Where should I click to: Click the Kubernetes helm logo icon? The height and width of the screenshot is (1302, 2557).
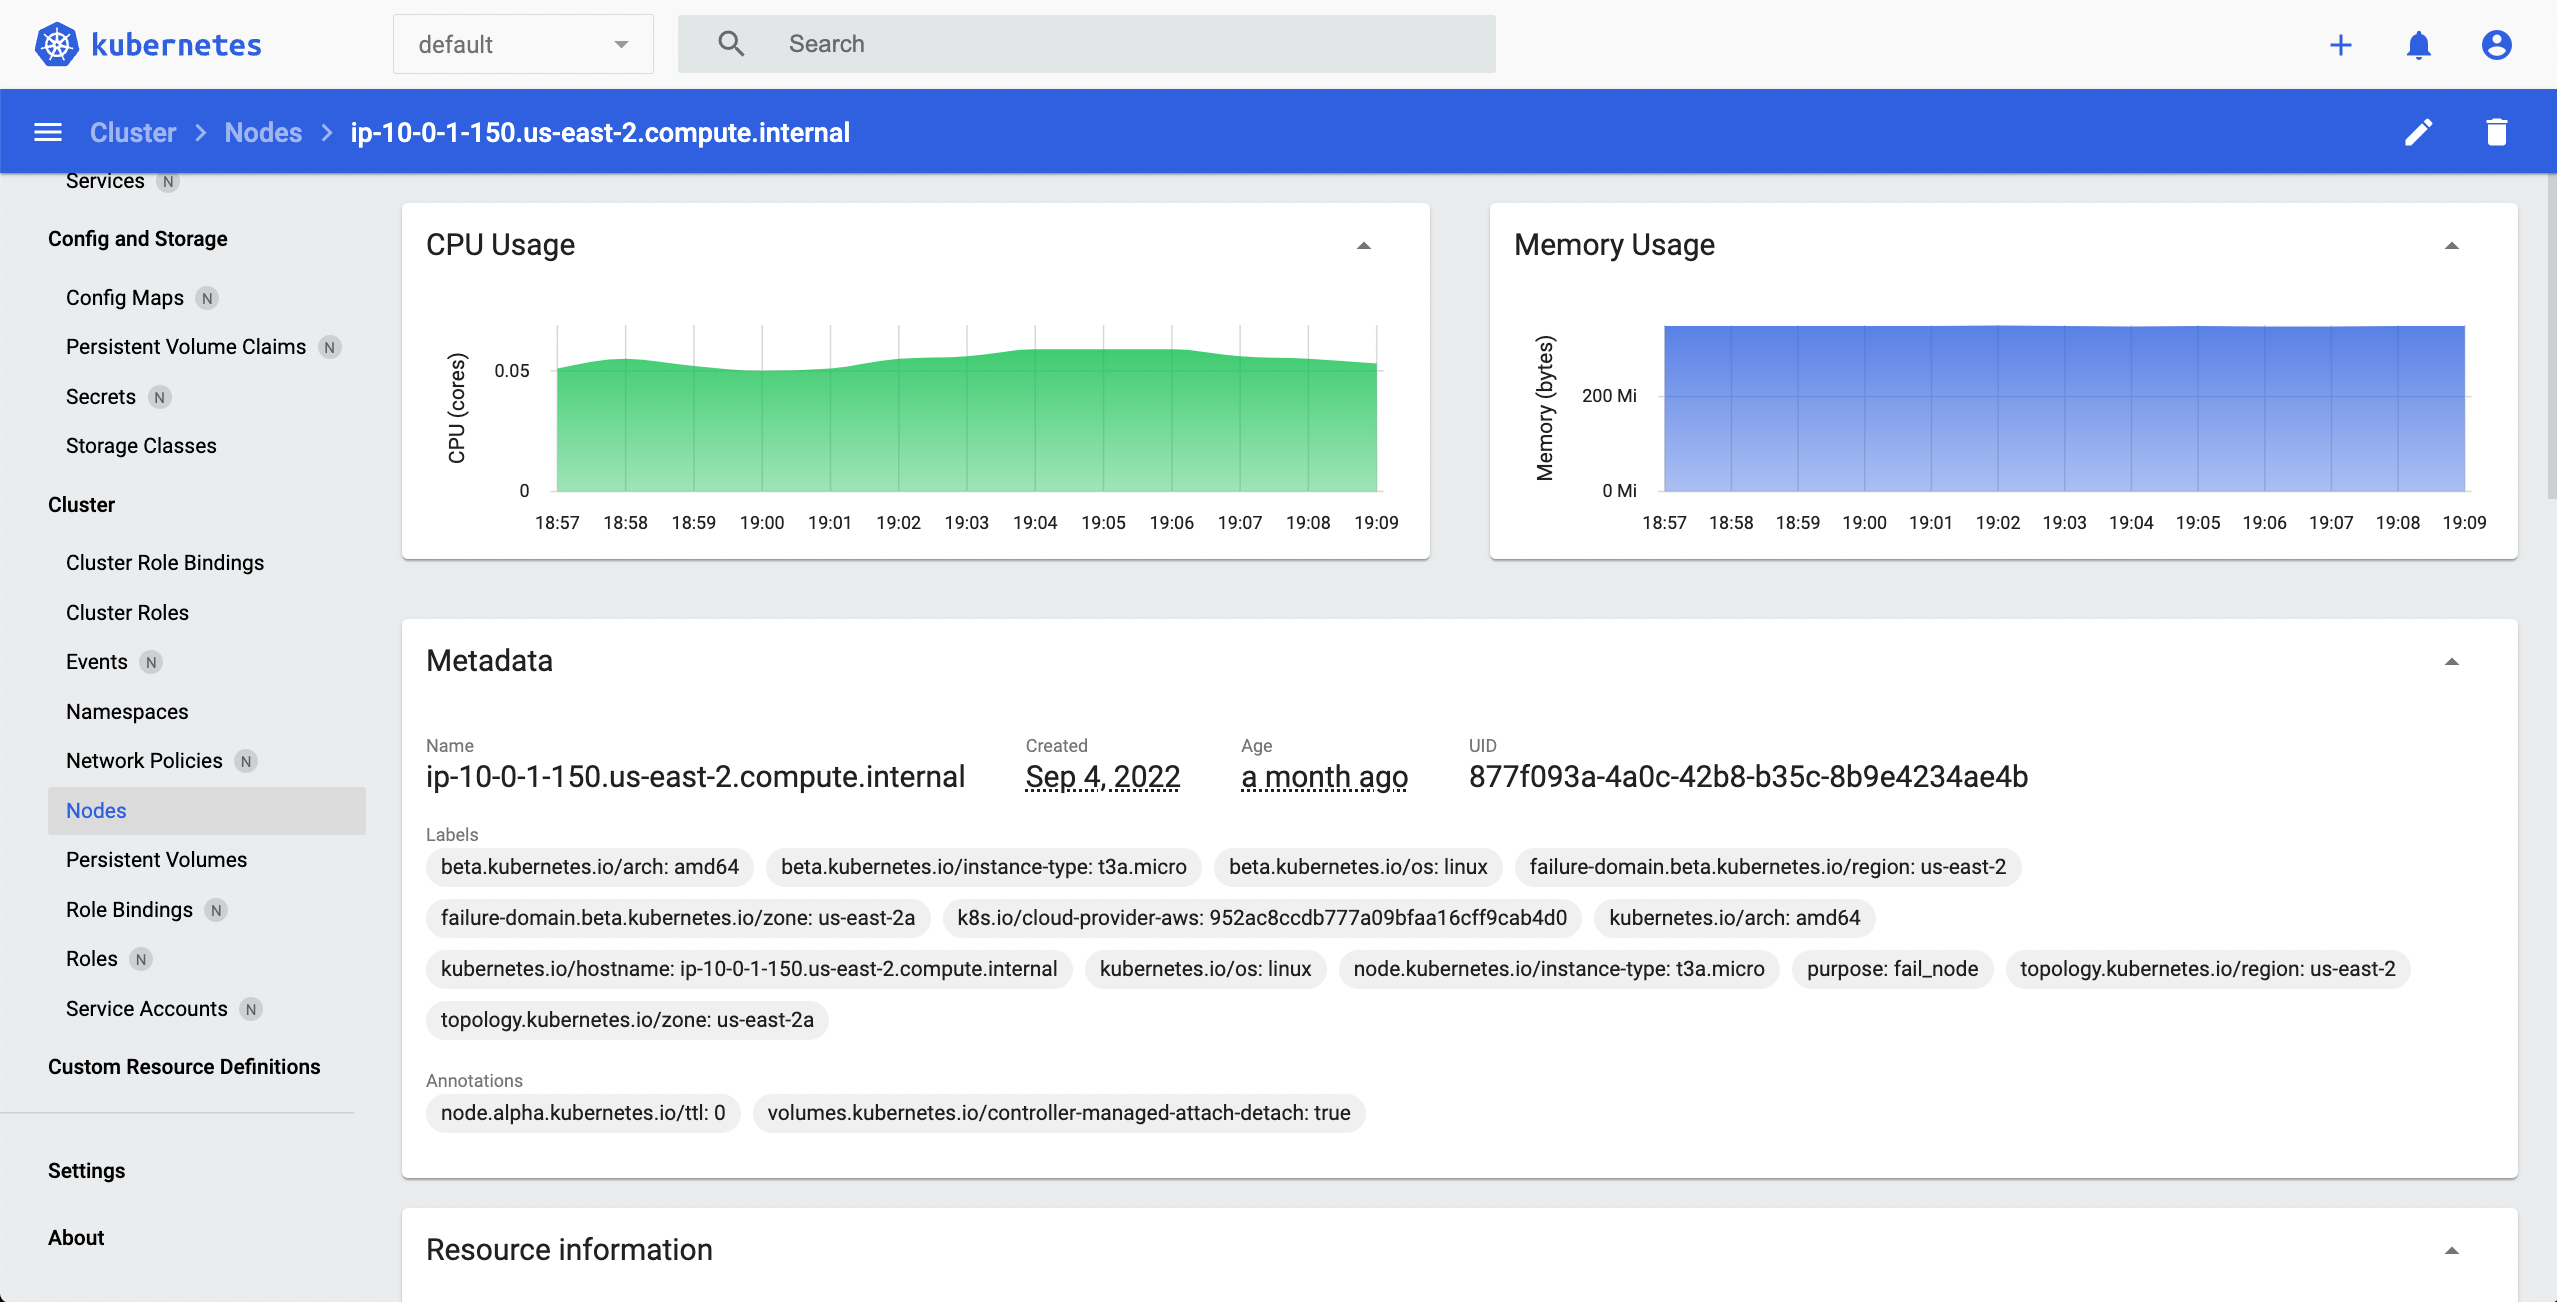57,44
